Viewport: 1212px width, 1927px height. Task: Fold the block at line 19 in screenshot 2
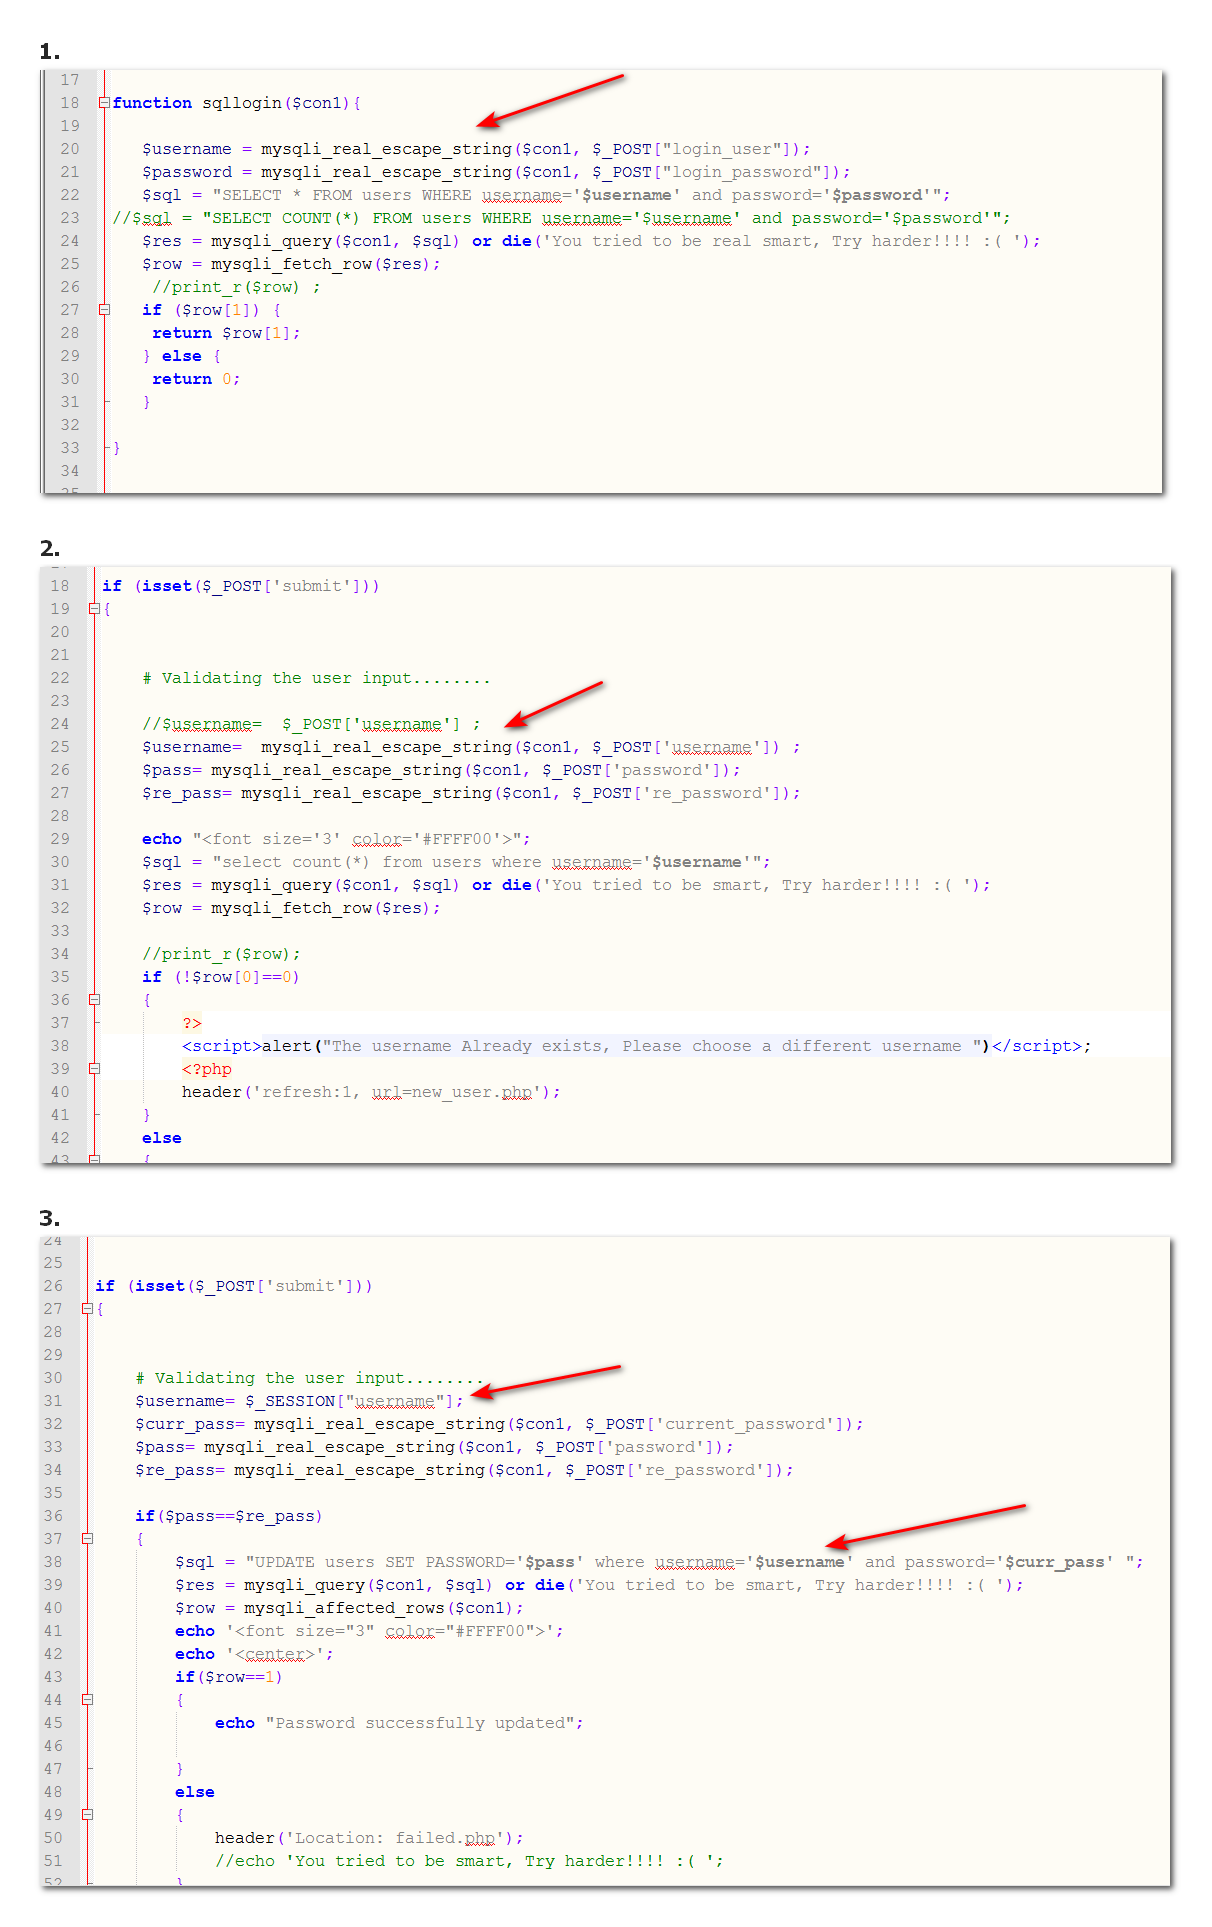pos(94,609)
